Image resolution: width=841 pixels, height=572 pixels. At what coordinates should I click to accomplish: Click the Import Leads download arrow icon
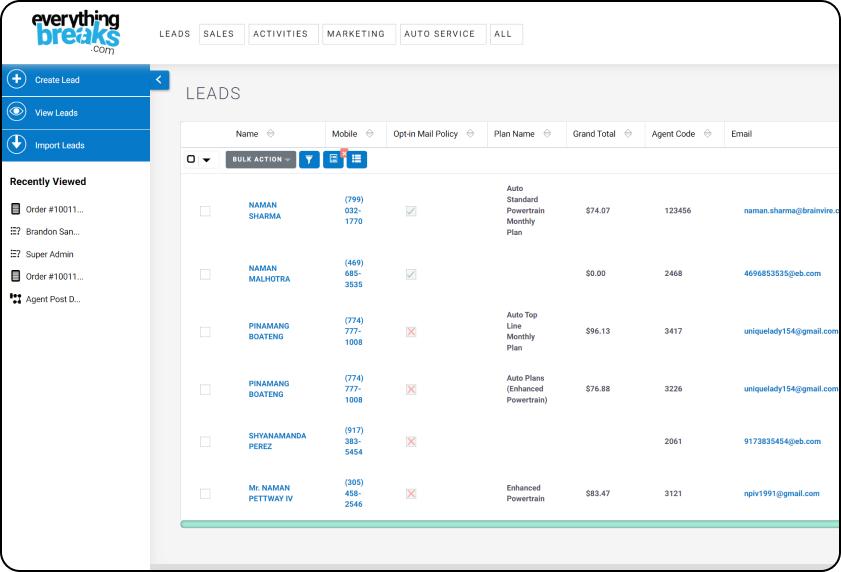pos(16,145)
